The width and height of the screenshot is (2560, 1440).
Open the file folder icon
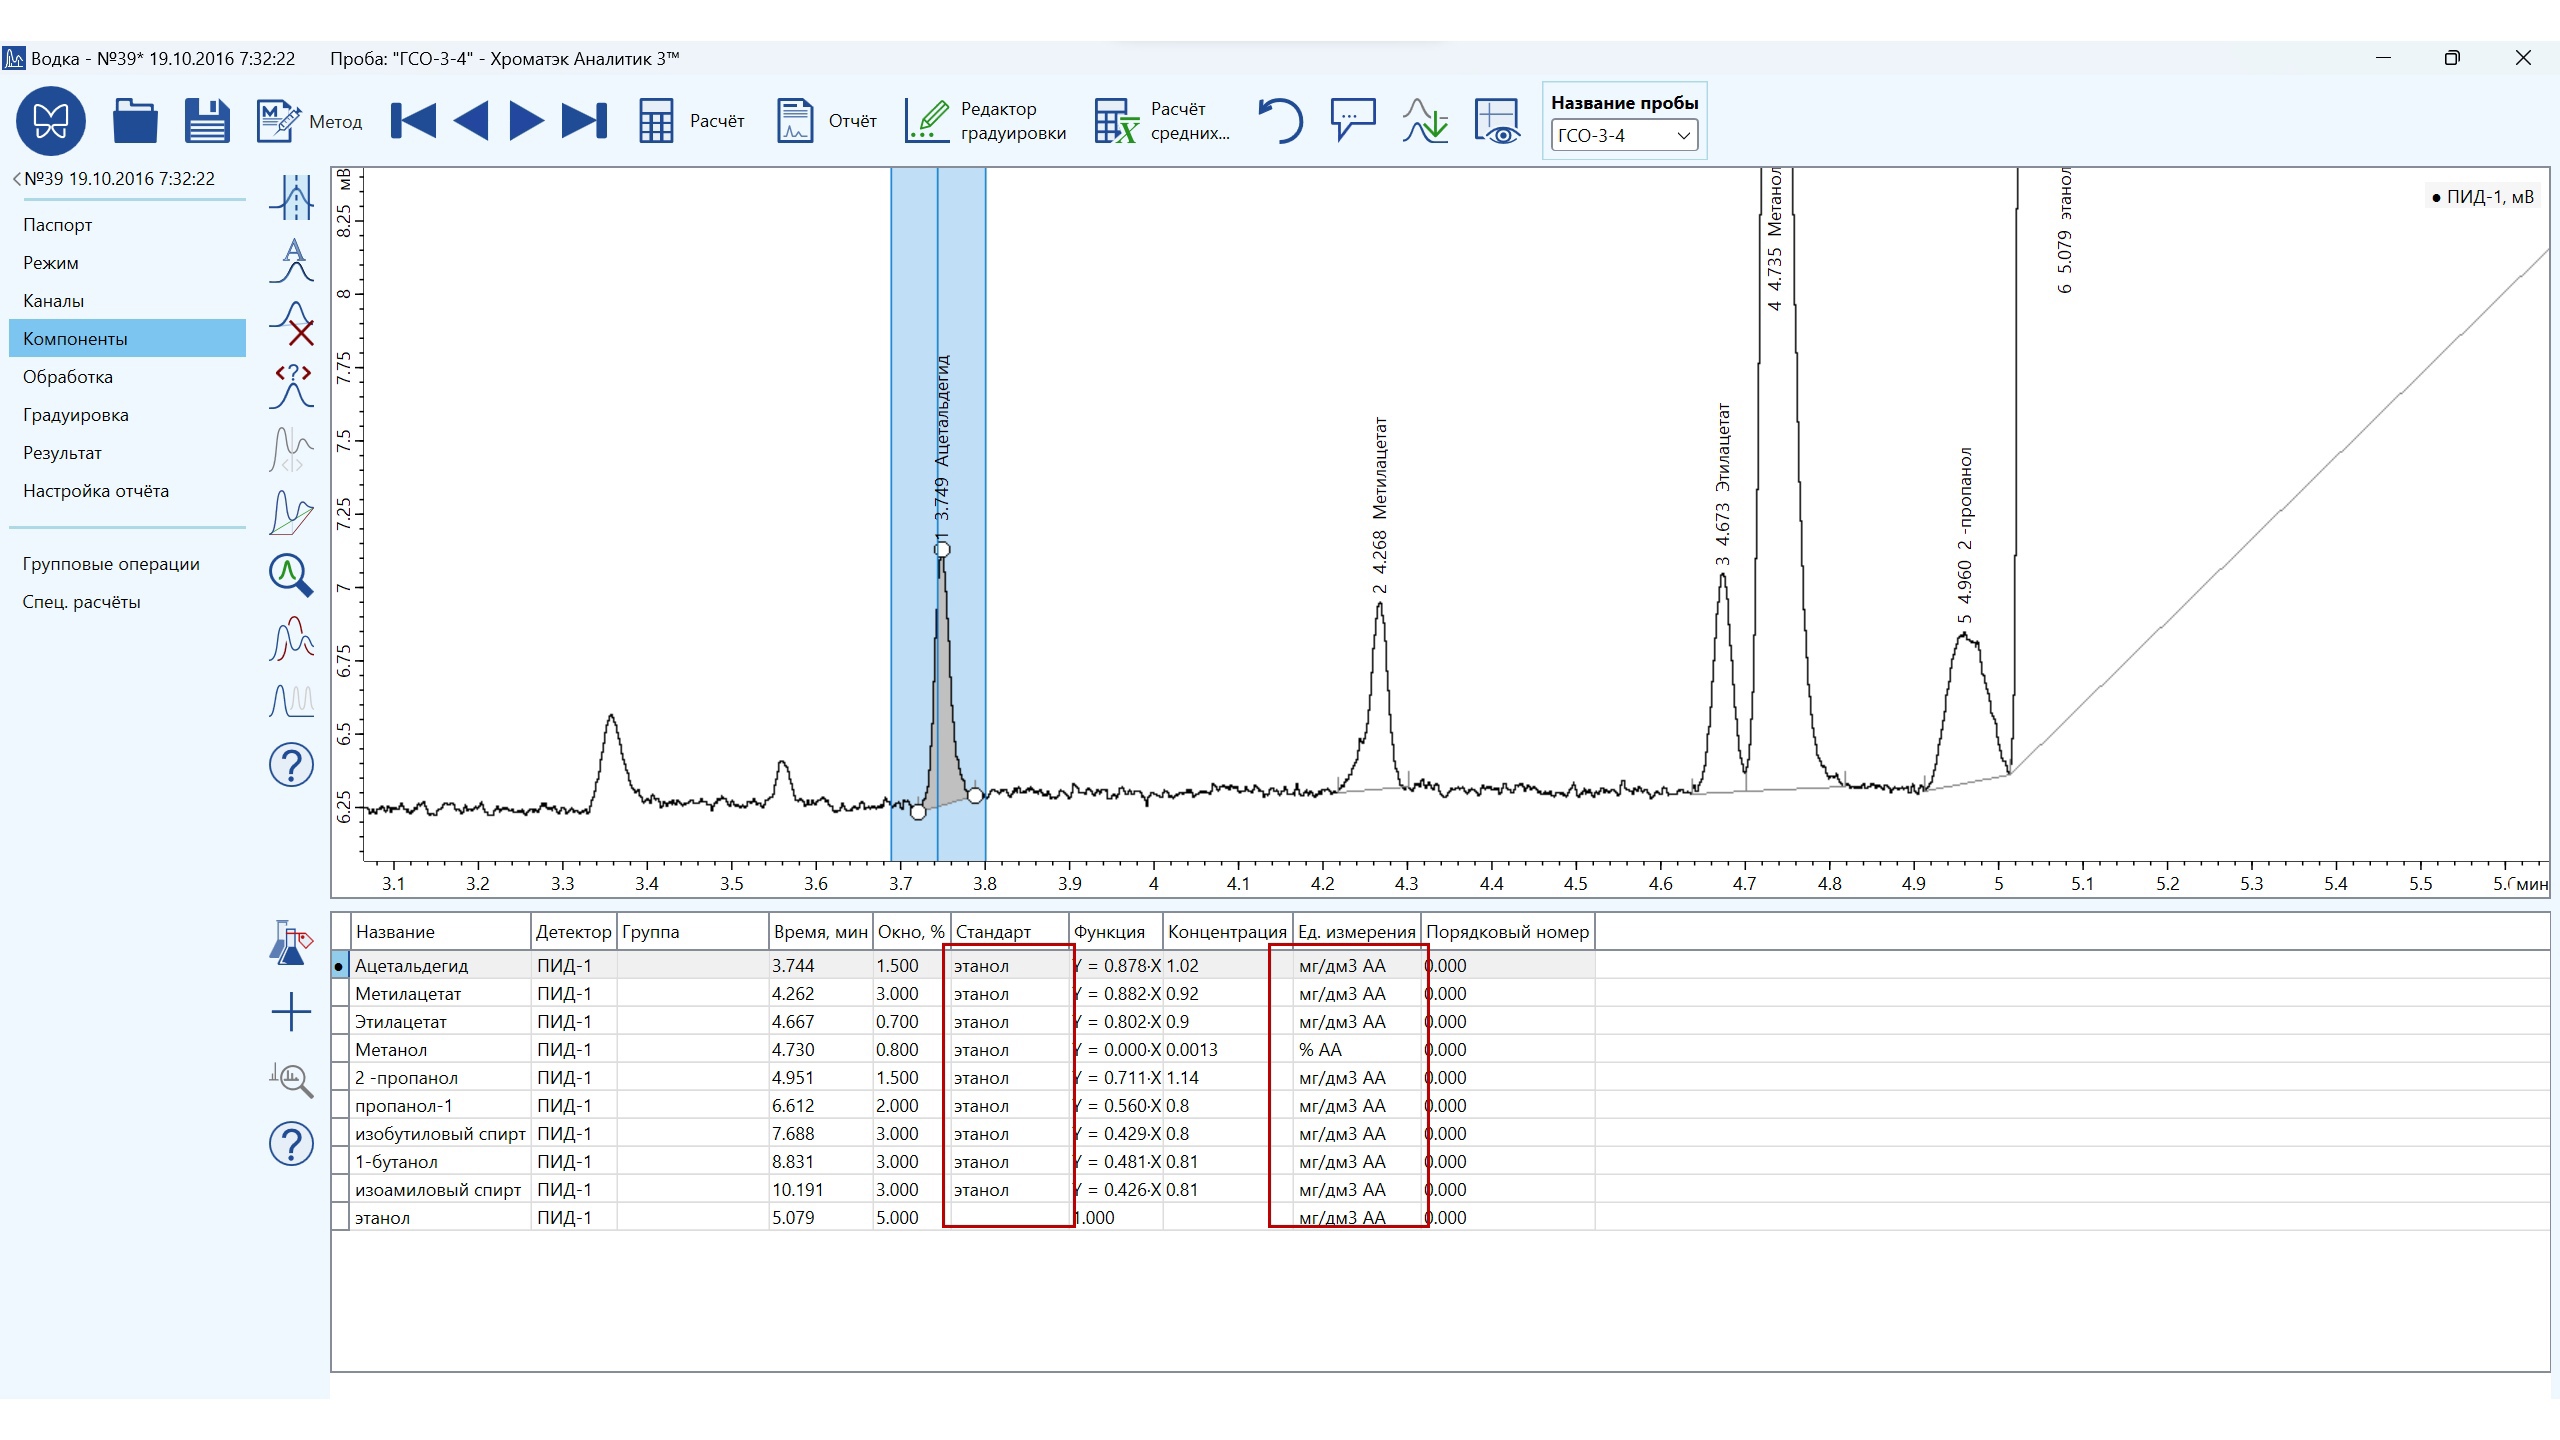pos(135,121)
